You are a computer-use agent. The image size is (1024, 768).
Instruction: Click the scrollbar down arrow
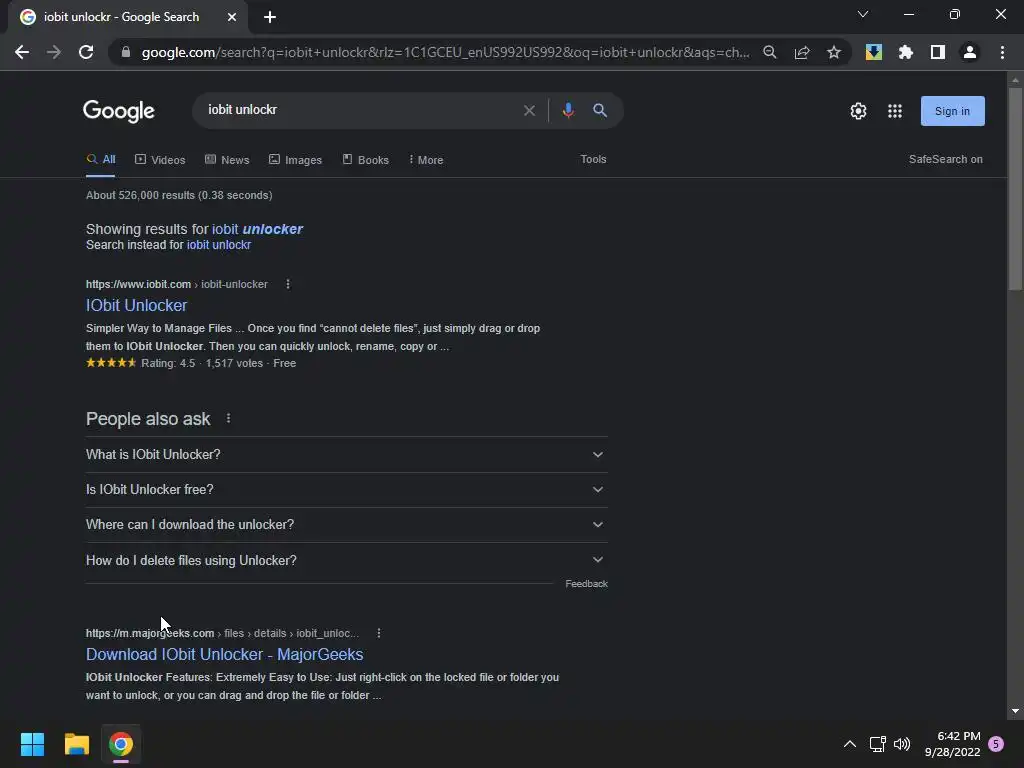pos(1015,711)
